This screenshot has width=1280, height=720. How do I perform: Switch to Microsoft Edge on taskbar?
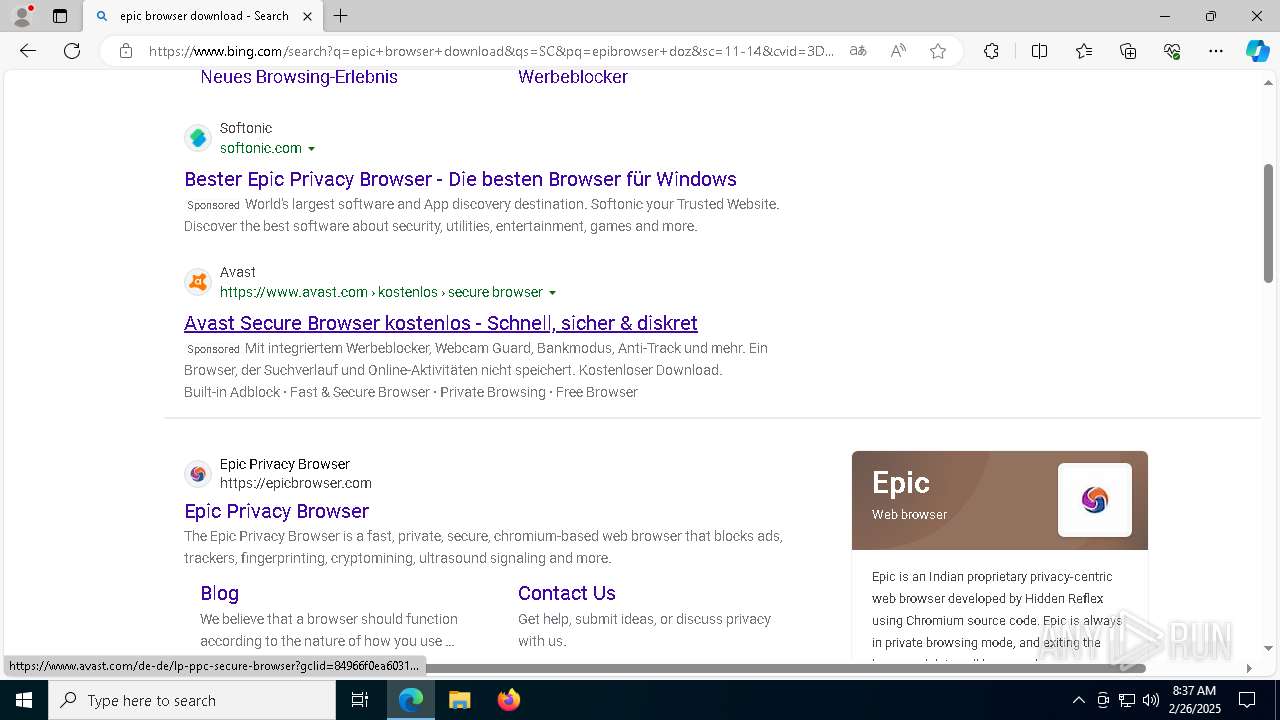tap(411, 700)
